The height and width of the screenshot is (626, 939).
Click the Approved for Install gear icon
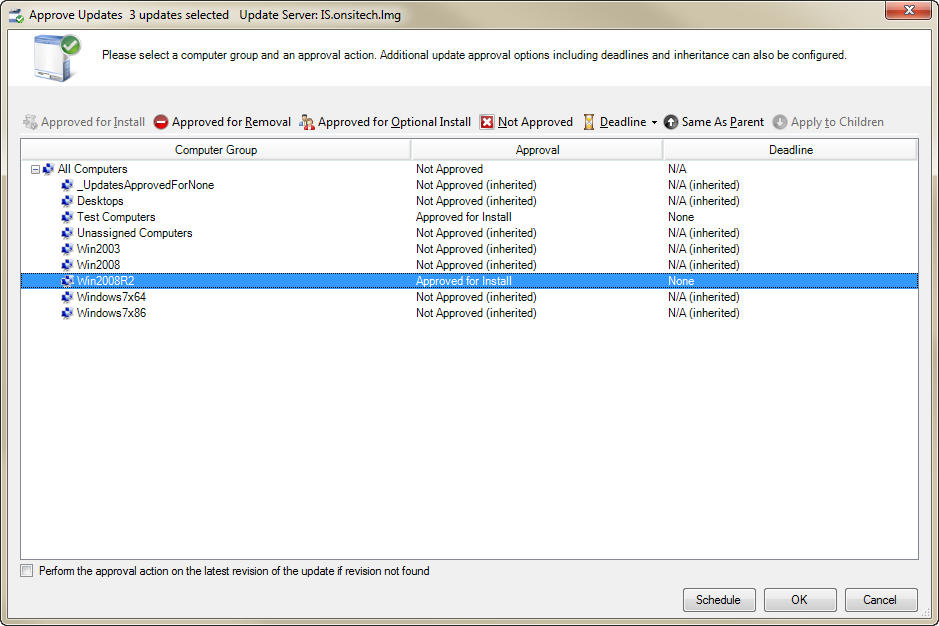[x=30, y=122]
